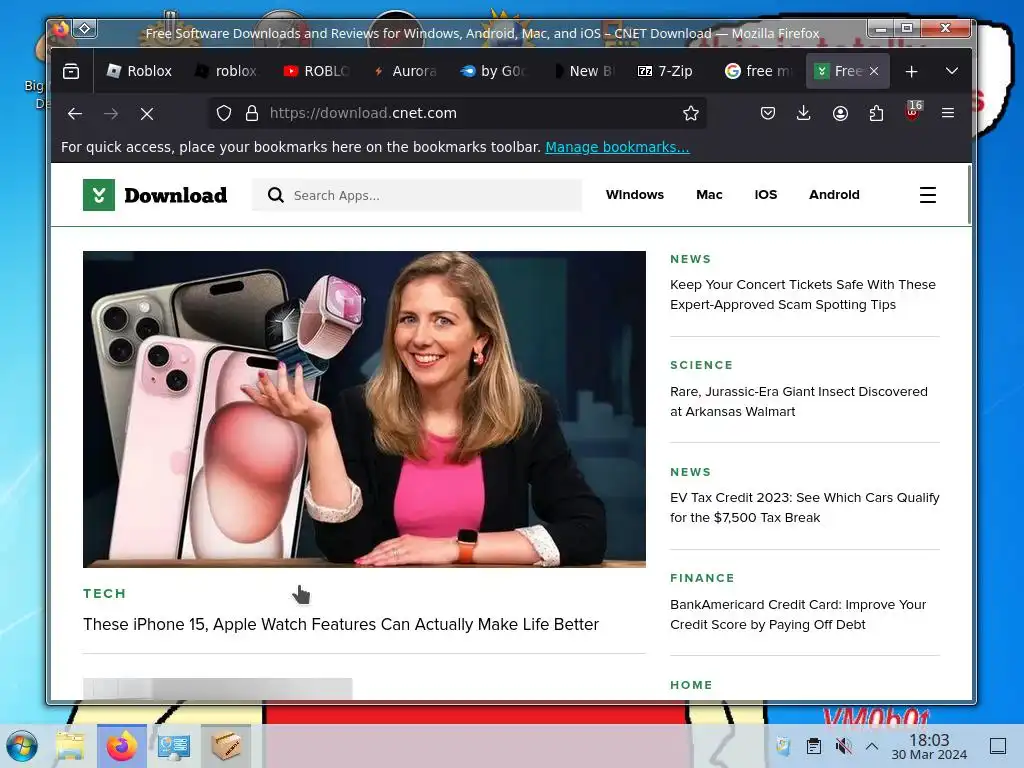Viewport: 1024px width, 768px height.
Task: Go back with the back arrow
Action: point(75,114)
